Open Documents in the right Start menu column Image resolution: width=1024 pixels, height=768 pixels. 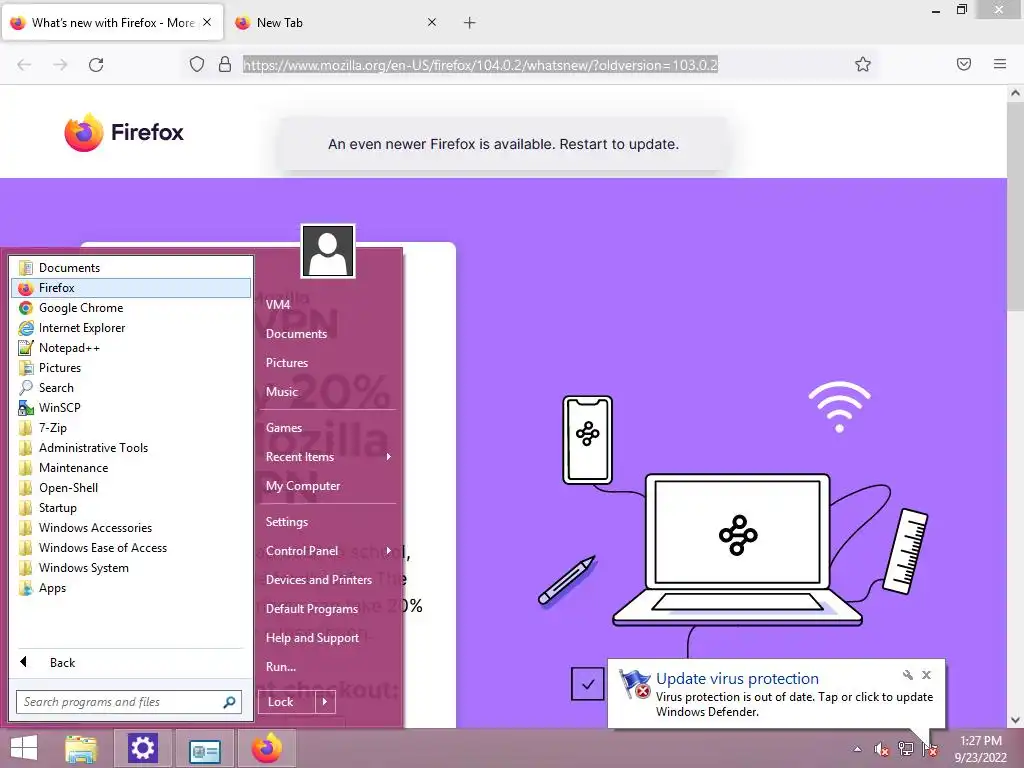(328, 334)
